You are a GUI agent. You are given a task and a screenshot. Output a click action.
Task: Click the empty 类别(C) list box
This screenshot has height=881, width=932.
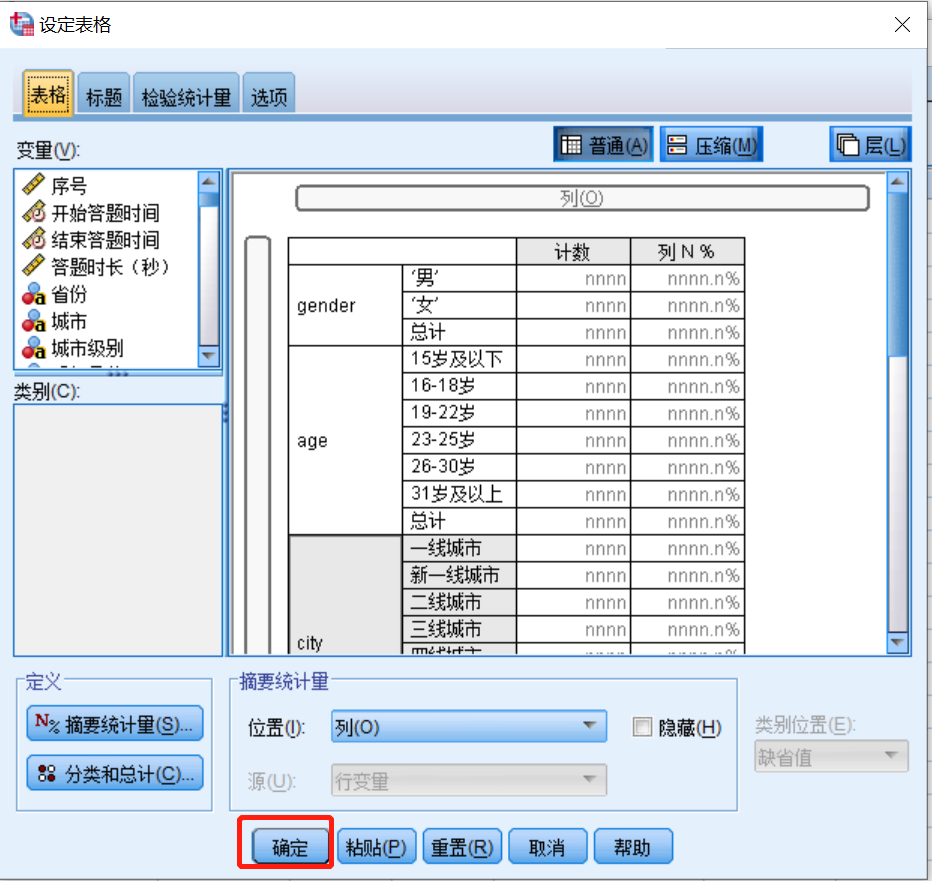pyautogui.click(x=118, y=530)
